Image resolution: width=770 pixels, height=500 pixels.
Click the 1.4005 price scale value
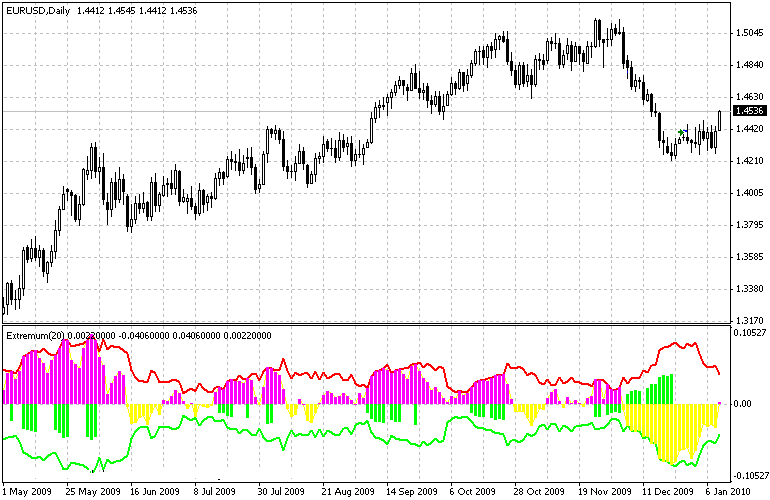(749, 193)
